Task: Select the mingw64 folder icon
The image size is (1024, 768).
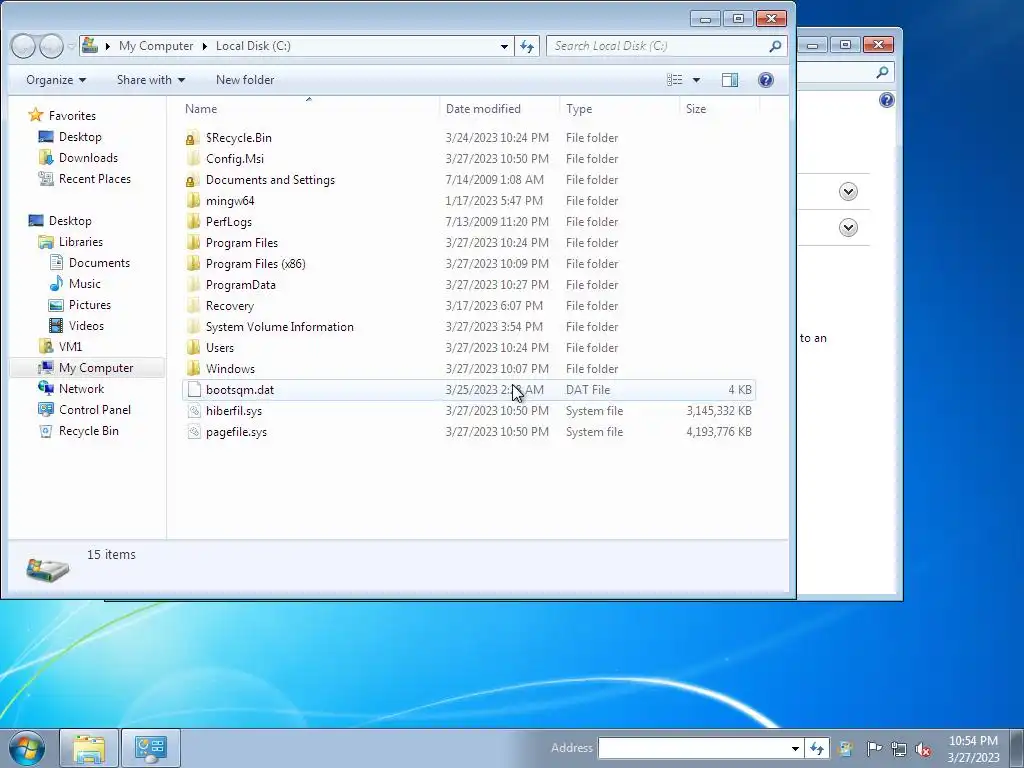Action: [193, 200]
